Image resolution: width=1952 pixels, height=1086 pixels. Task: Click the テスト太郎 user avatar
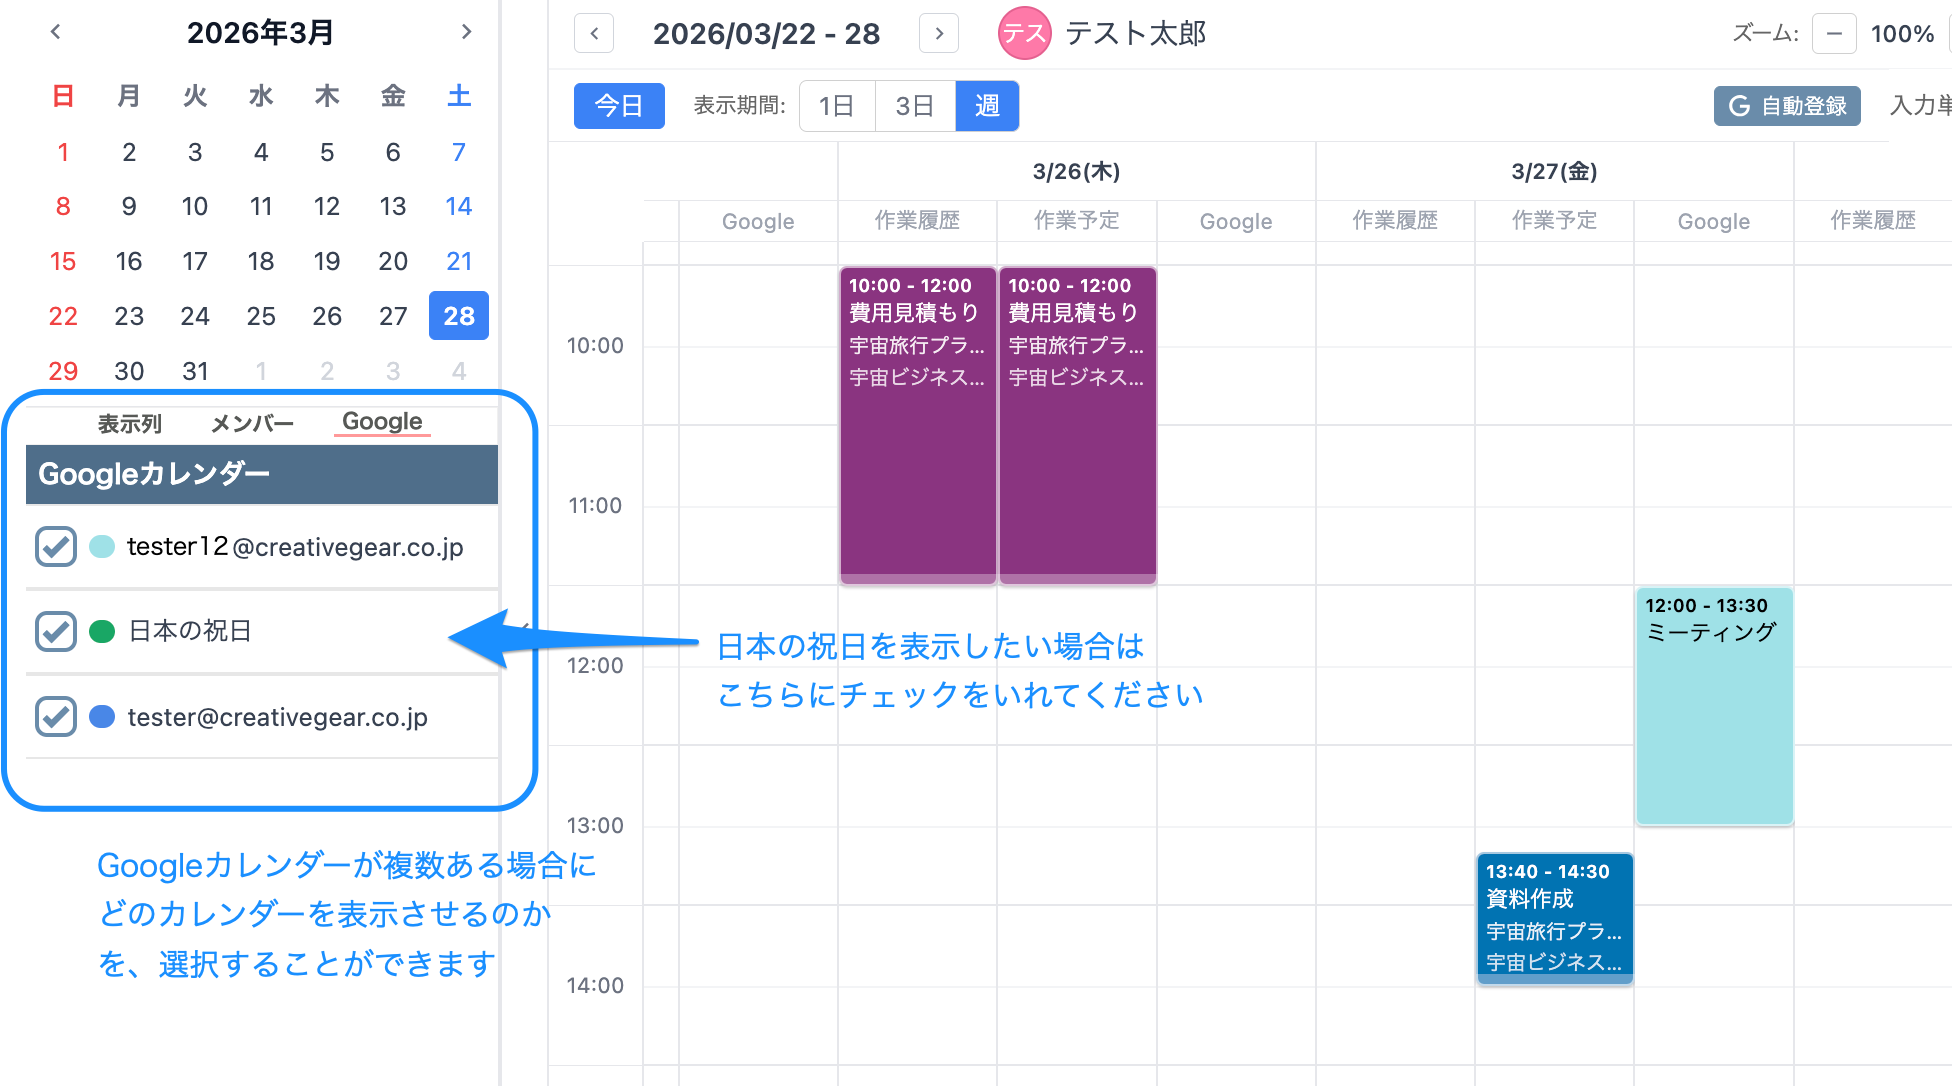click(1024, 33)
